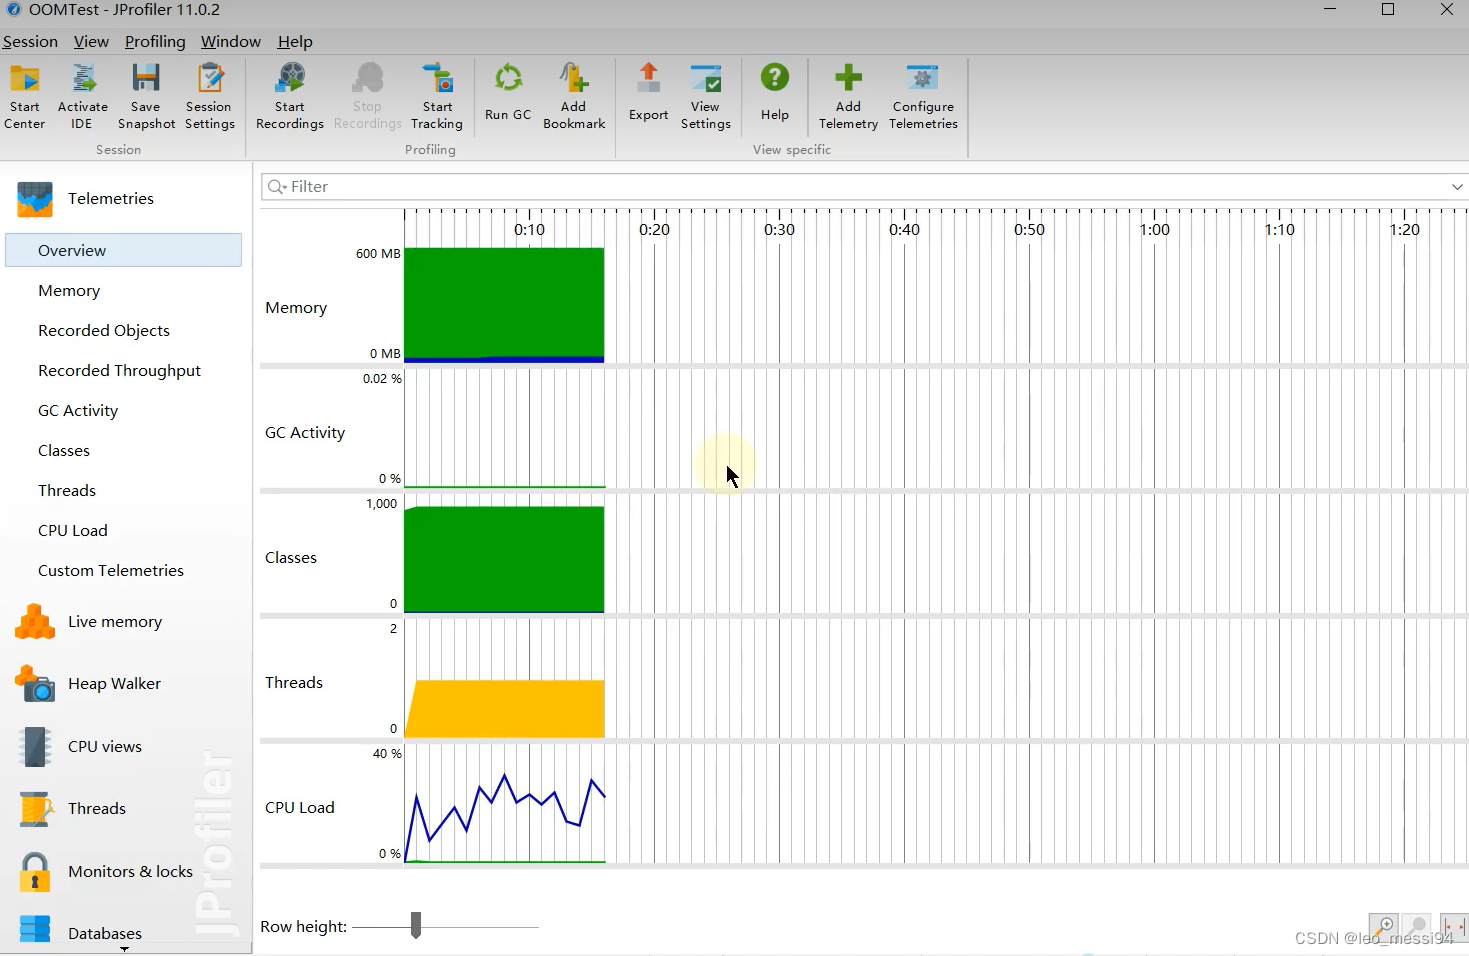The width and height of the screenshot is (1469, 956).
Task: Open the View menu
Action: point(91,42)
